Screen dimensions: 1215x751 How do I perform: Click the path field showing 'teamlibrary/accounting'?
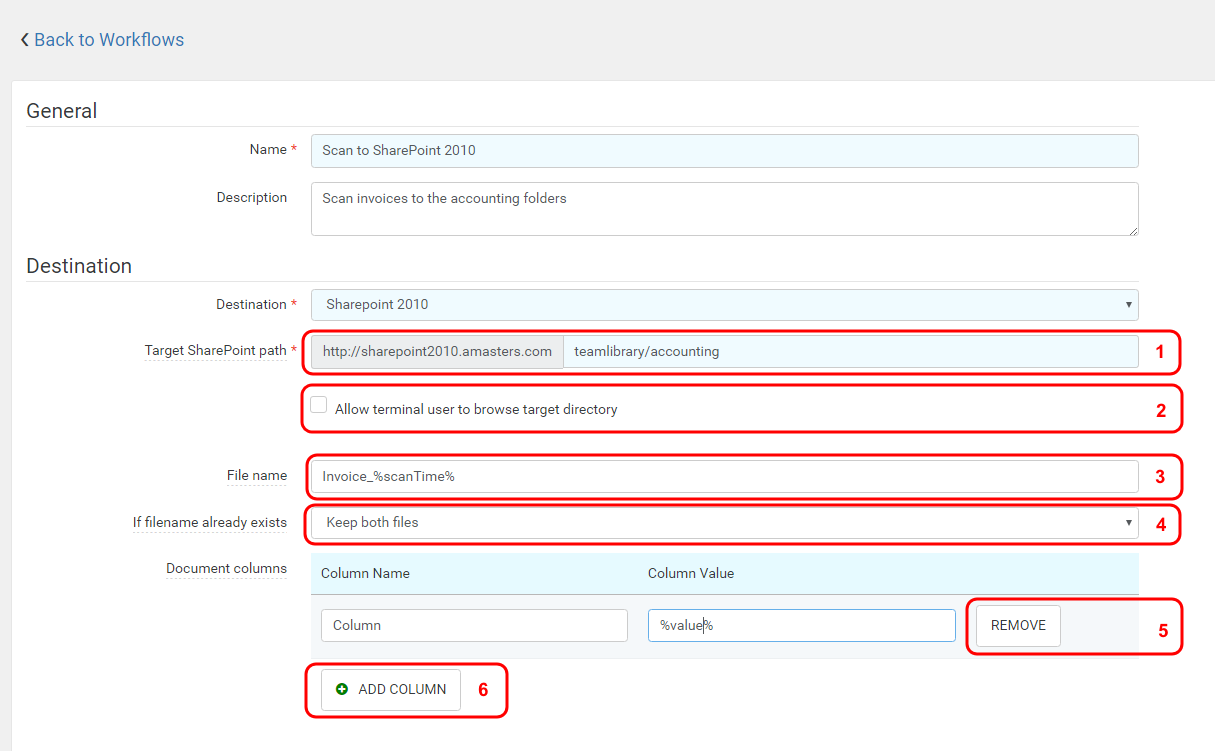[x=850, y=351]
